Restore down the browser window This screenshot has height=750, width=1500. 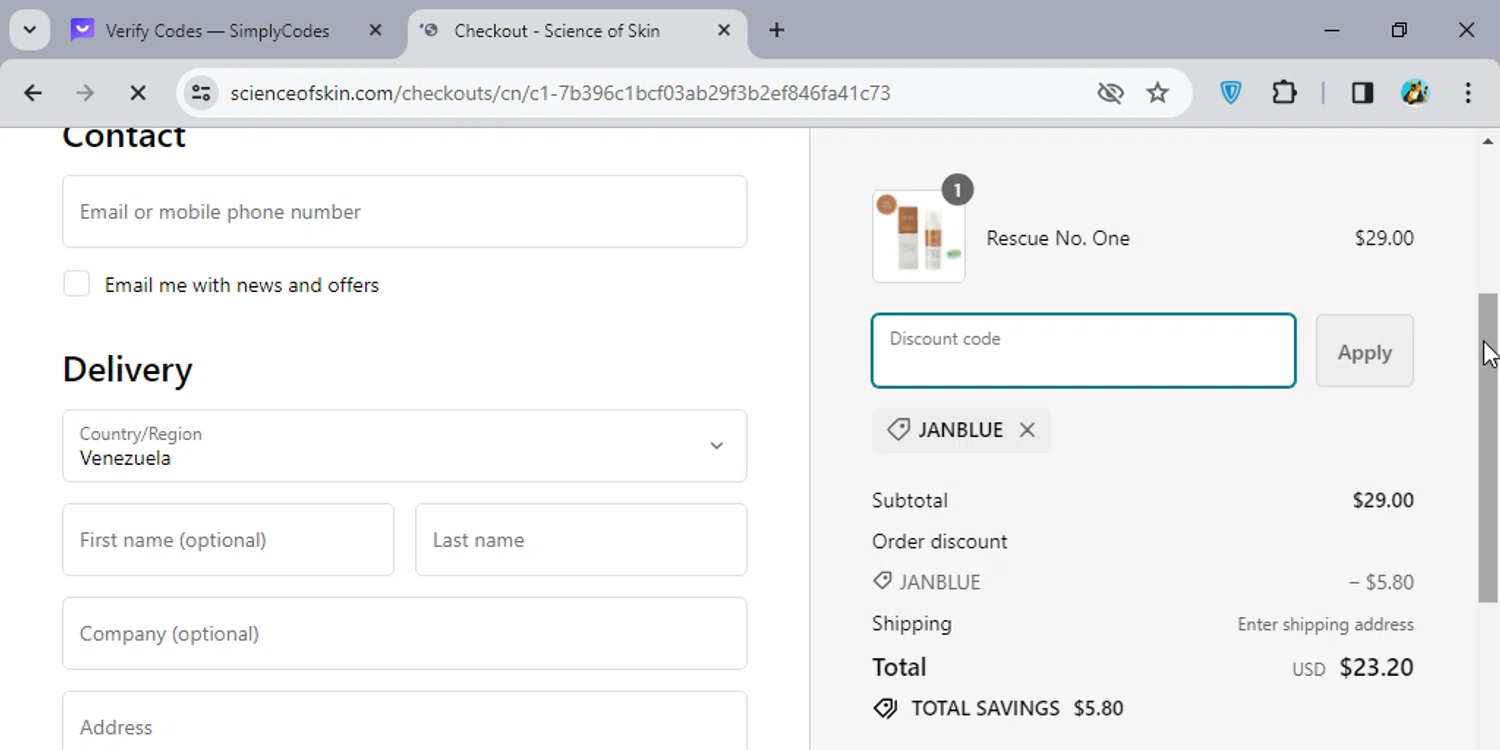pos(1399,30)
